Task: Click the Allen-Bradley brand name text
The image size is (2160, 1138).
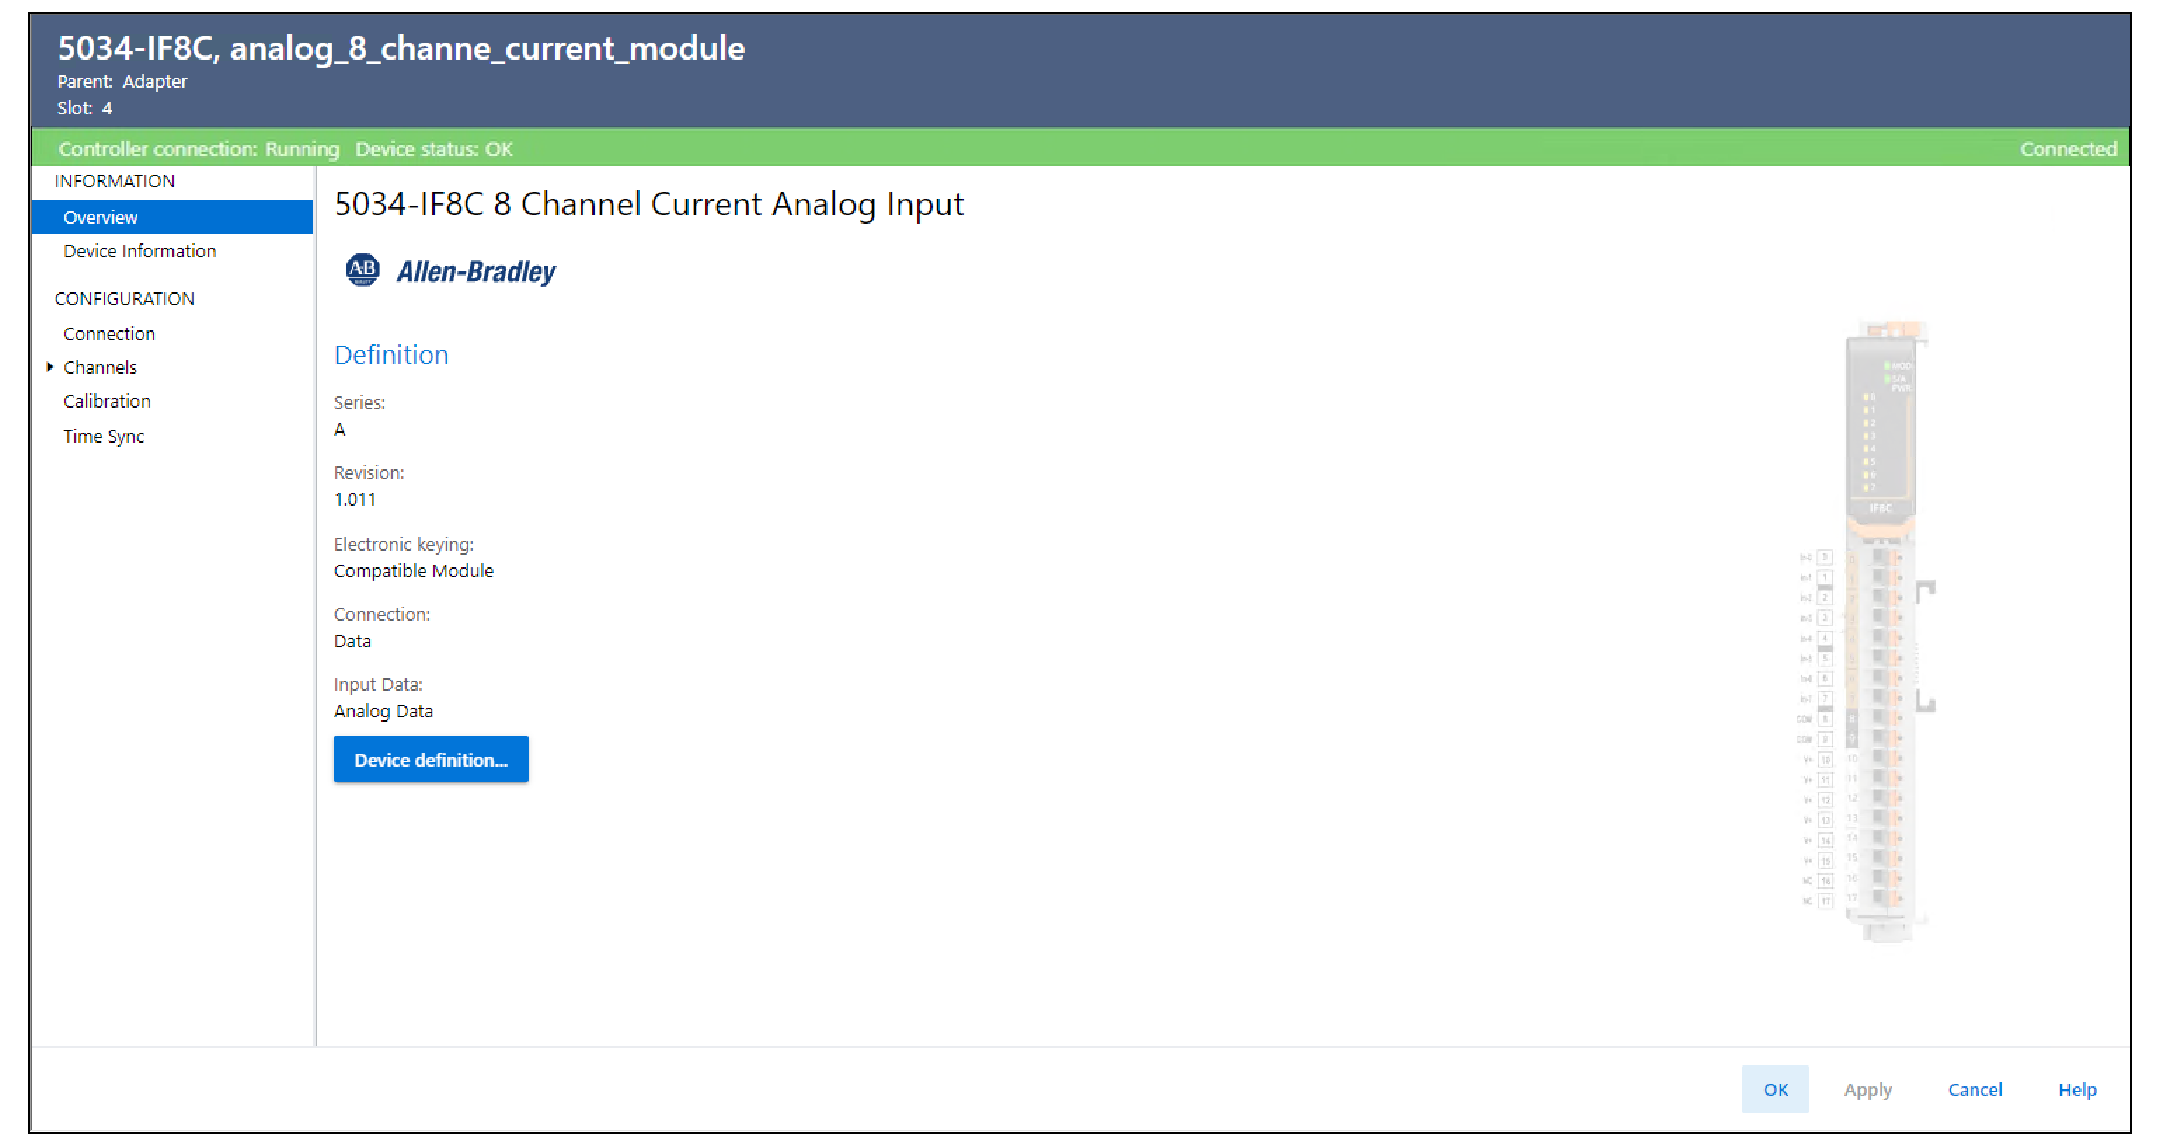Action: point(476,272)
